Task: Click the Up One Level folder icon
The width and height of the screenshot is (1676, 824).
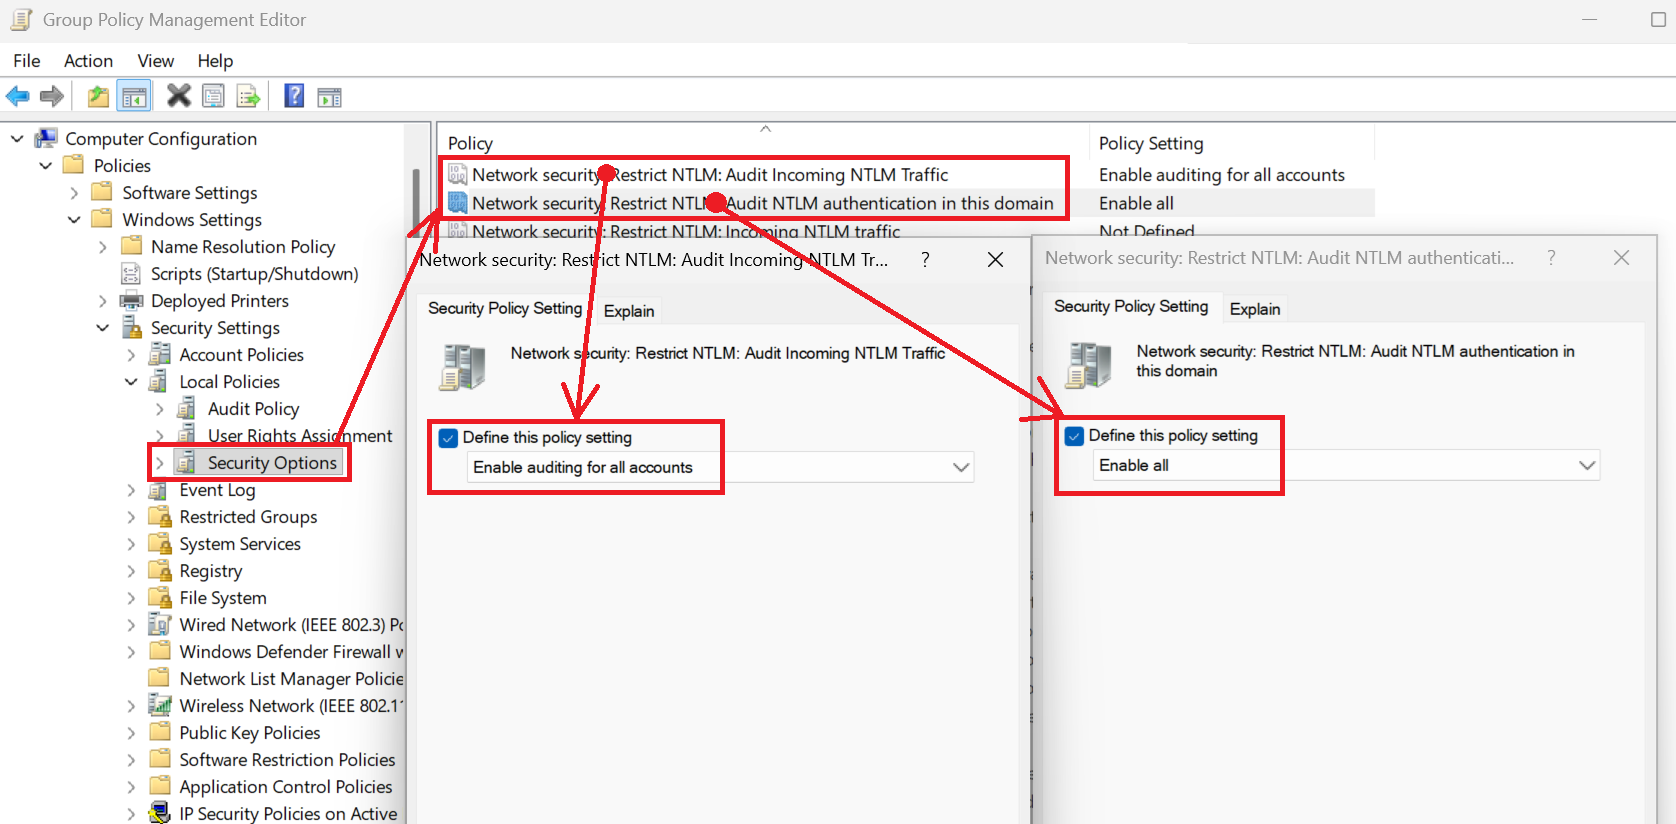Action: (x=98, y=96)
